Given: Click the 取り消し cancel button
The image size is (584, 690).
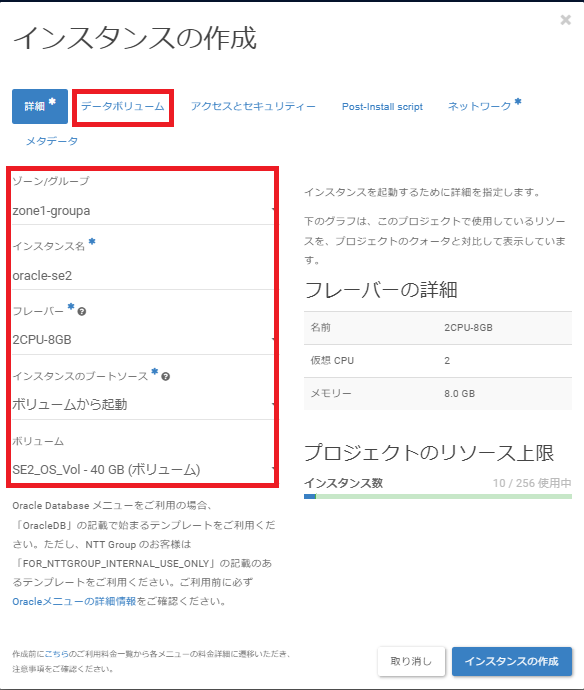Looking at the screenshot, I should 411,661.
